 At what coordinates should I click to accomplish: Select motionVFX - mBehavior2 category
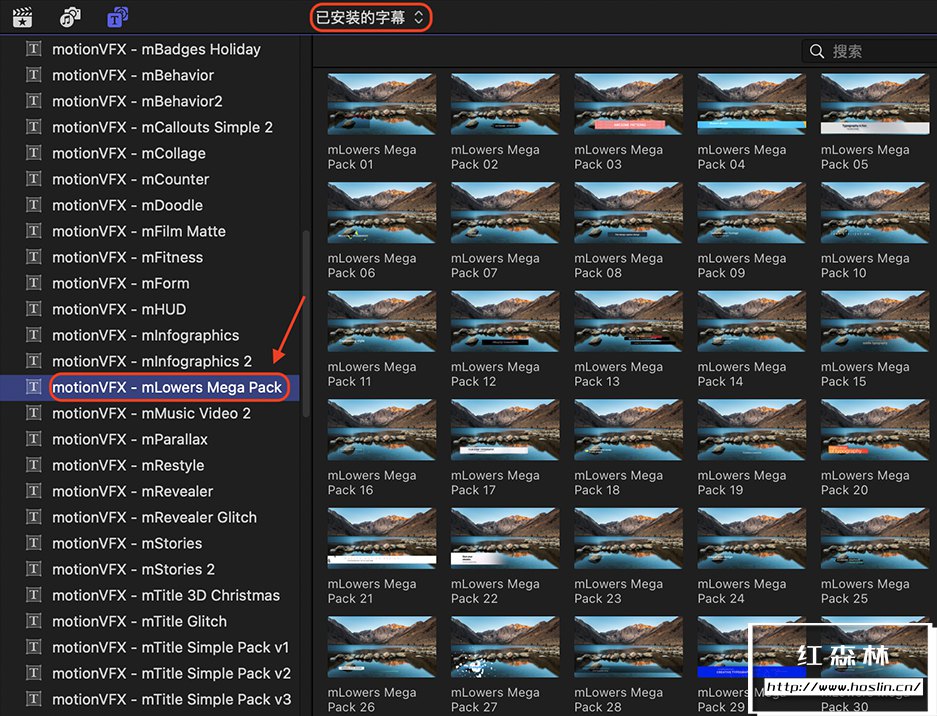click(x=149, y=101)
